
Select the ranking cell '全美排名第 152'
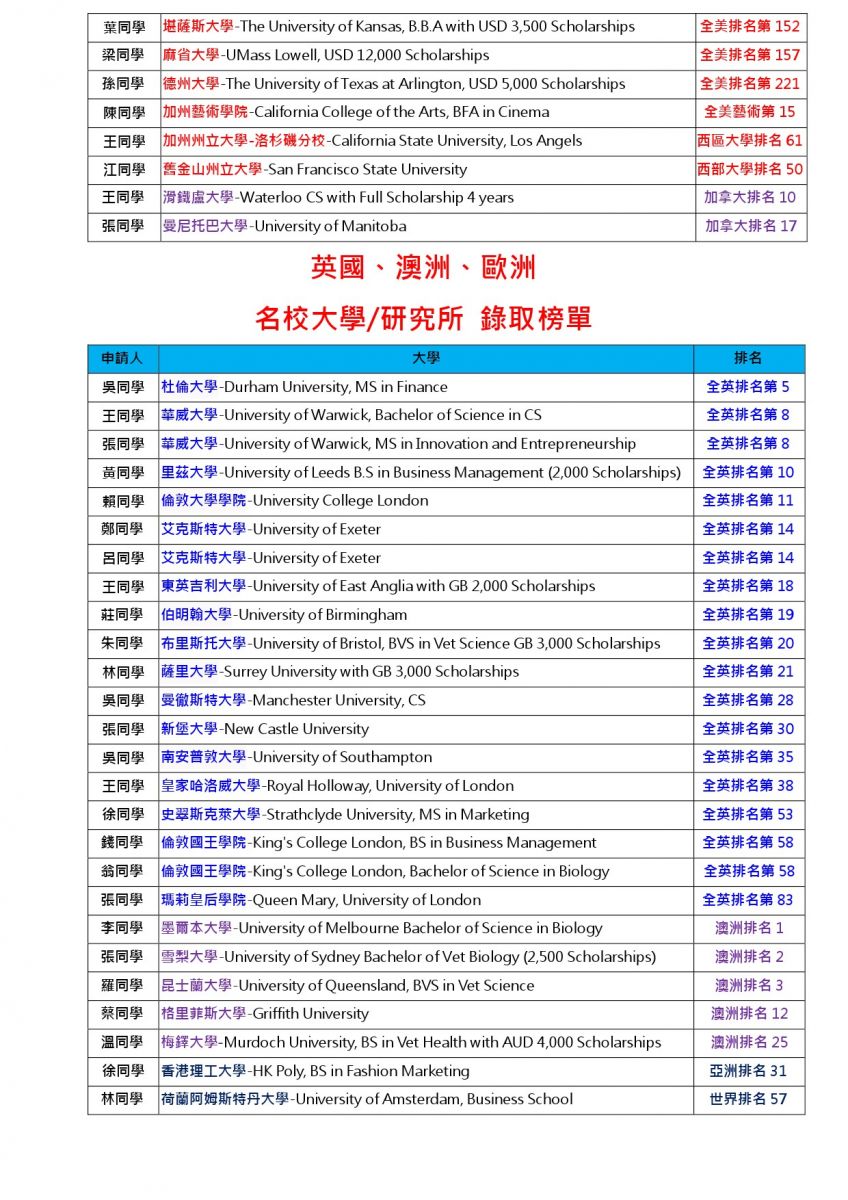tap(750, 27)
